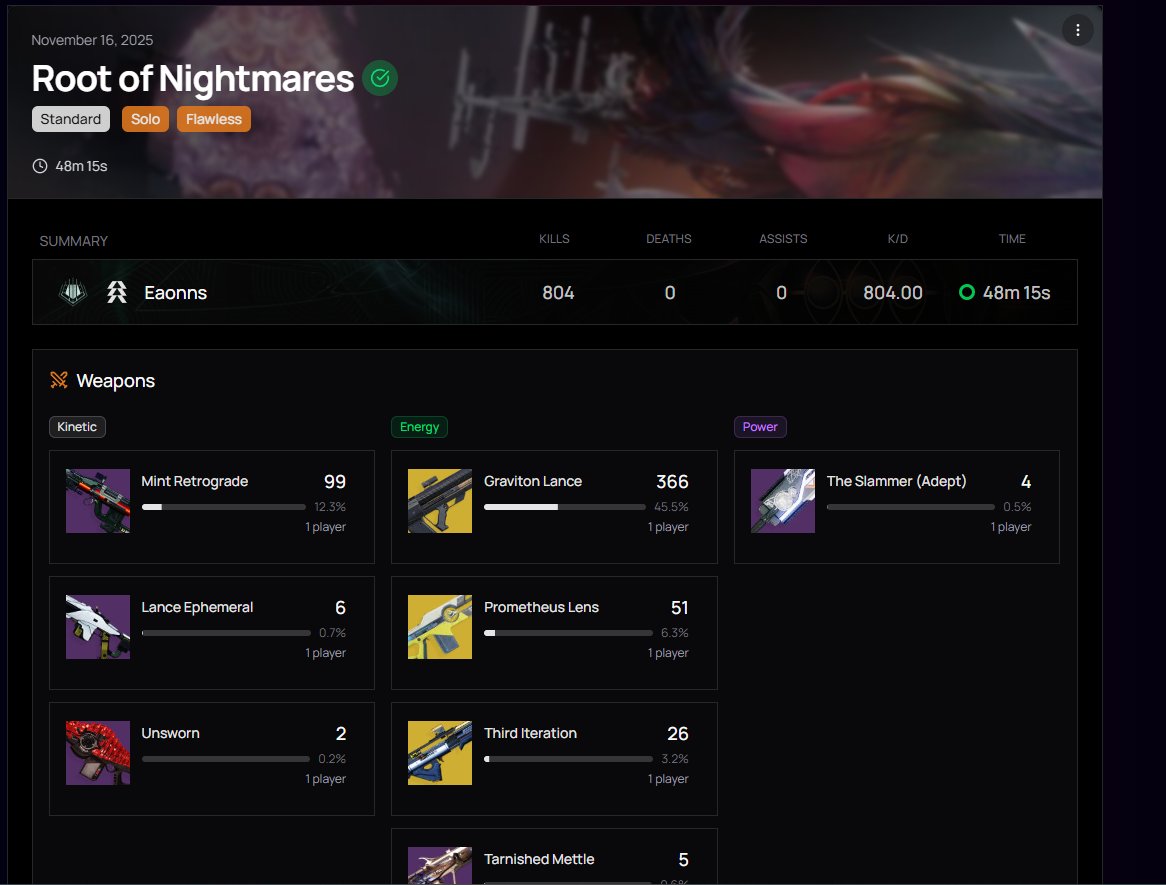The width and height of the screenshot is (1166, 885).
Task: Click the November 16, 2025 date
Action: point(92,40)
